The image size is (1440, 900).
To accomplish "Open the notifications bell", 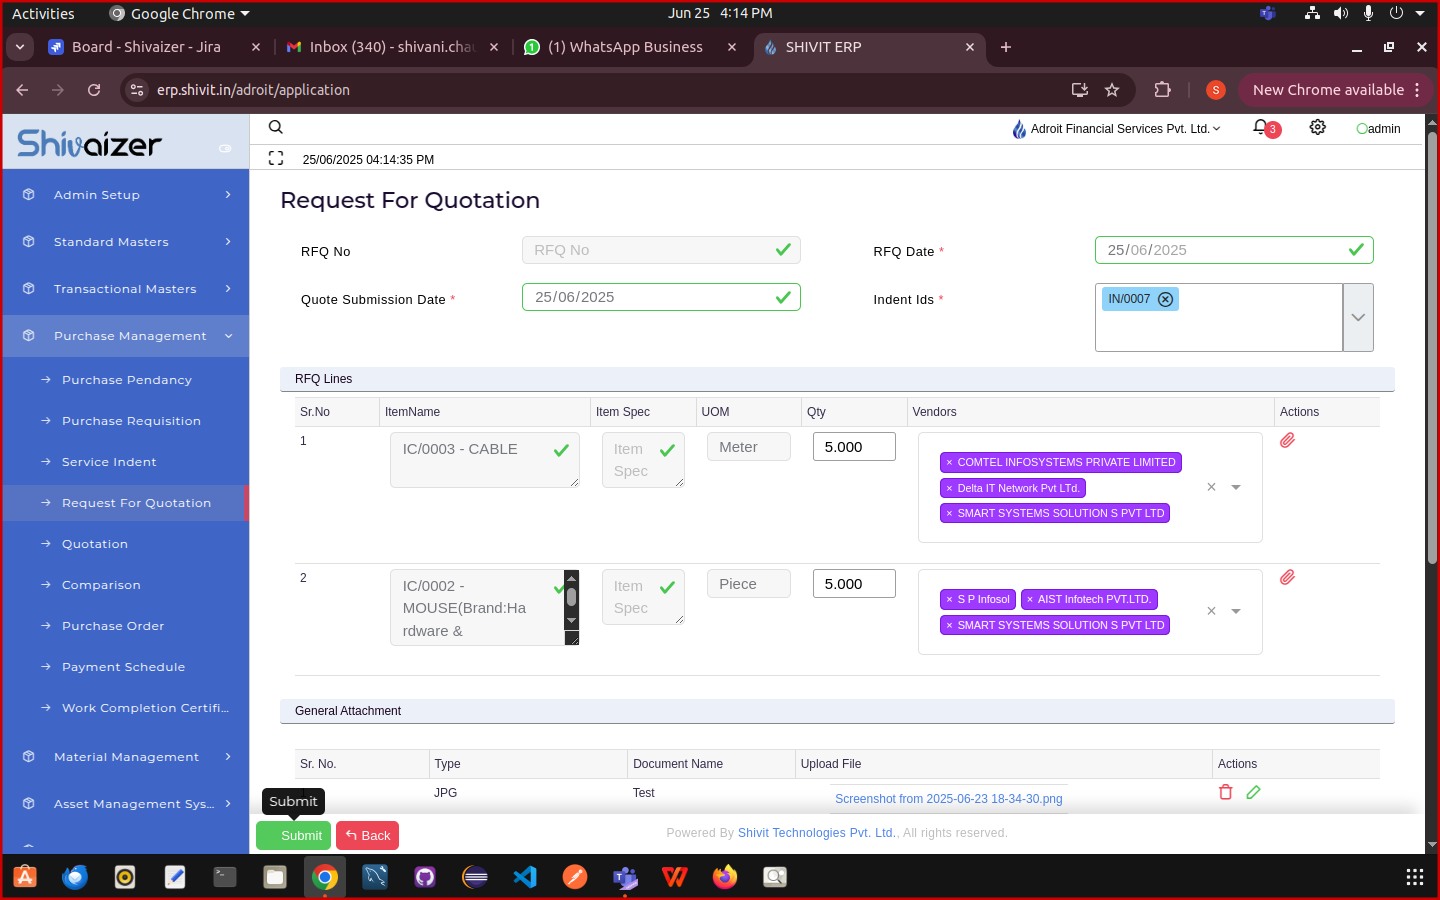I will (1261, 127).
